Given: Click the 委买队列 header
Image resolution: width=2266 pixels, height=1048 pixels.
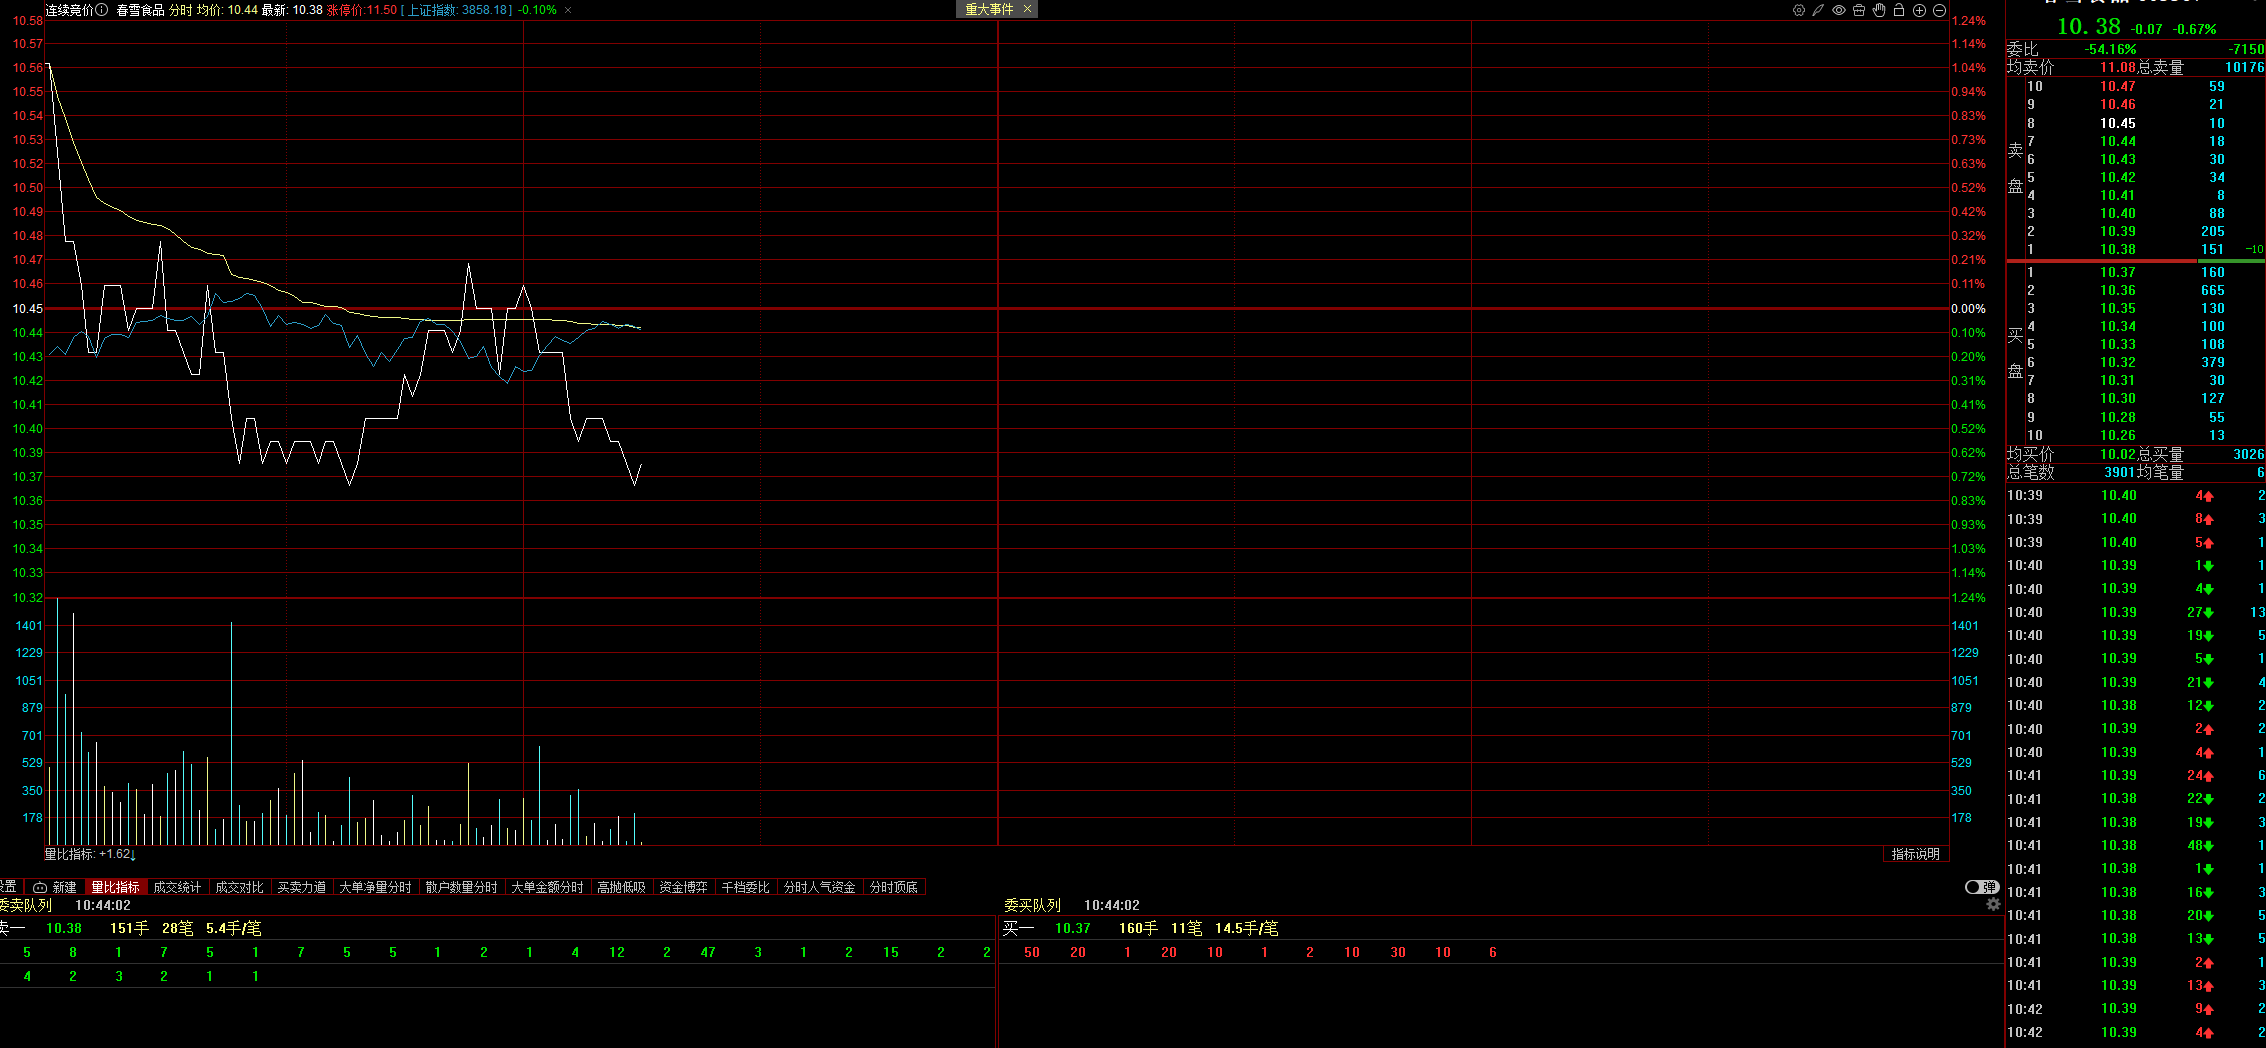Looking at the screenshot, I should 1032,905.
